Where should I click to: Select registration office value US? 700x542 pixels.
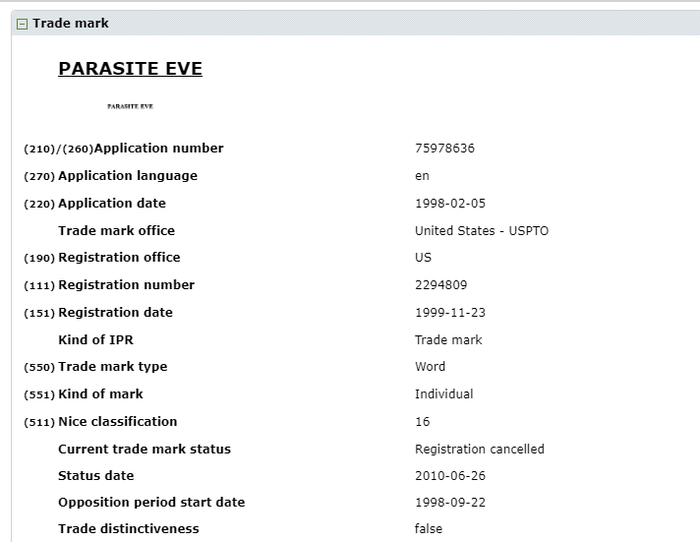click(x=423, y=258)
